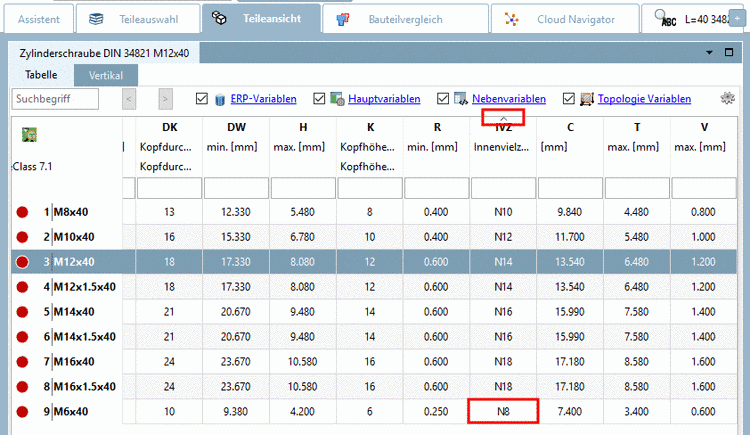Click the Topologie Variablen icon
This screenshot has width=750, height=435.
point(587,99)
